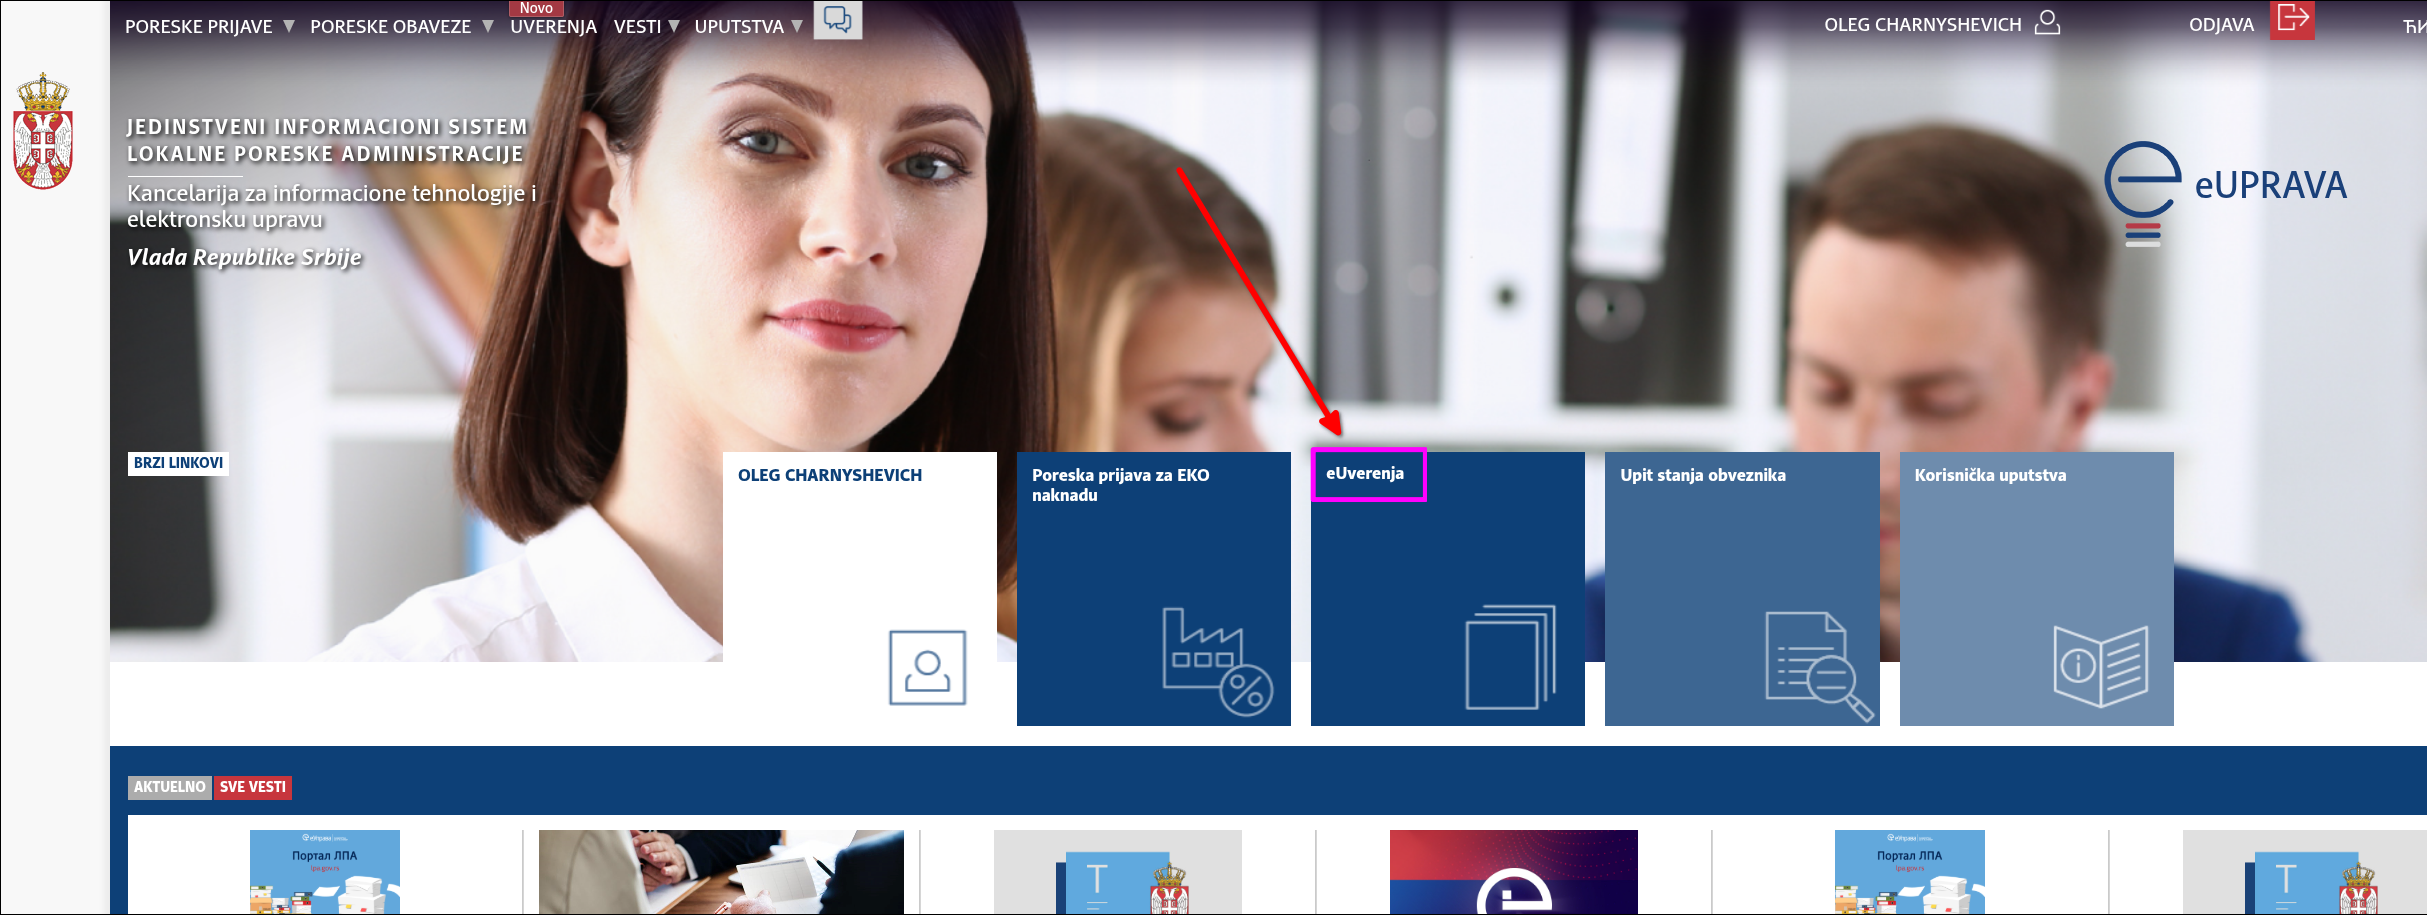Click the stacked documents icon on eUverenja tile
This screenshot has width=2427, height=915.
1510,656
